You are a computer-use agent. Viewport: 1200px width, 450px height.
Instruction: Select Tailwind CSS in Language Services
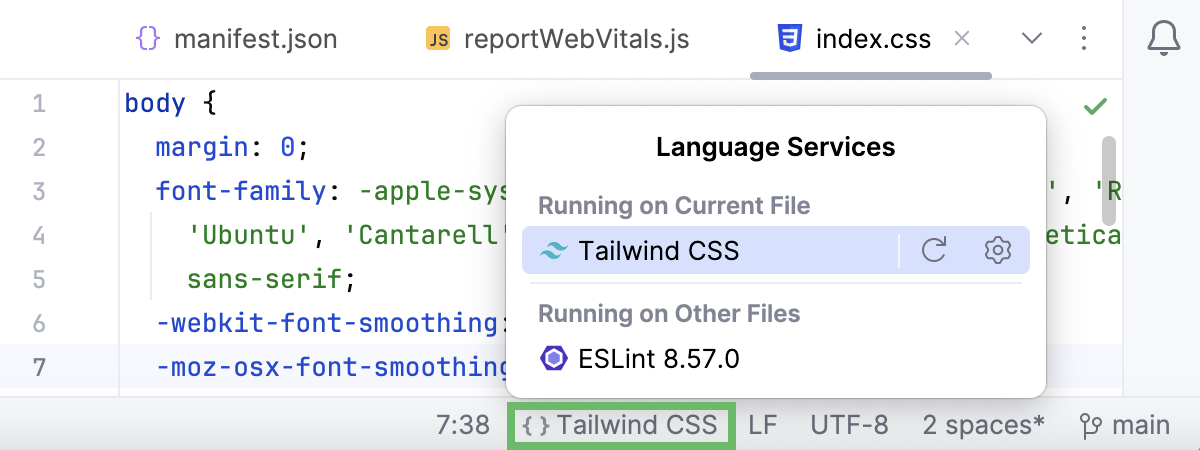click(x=776, y=250)
